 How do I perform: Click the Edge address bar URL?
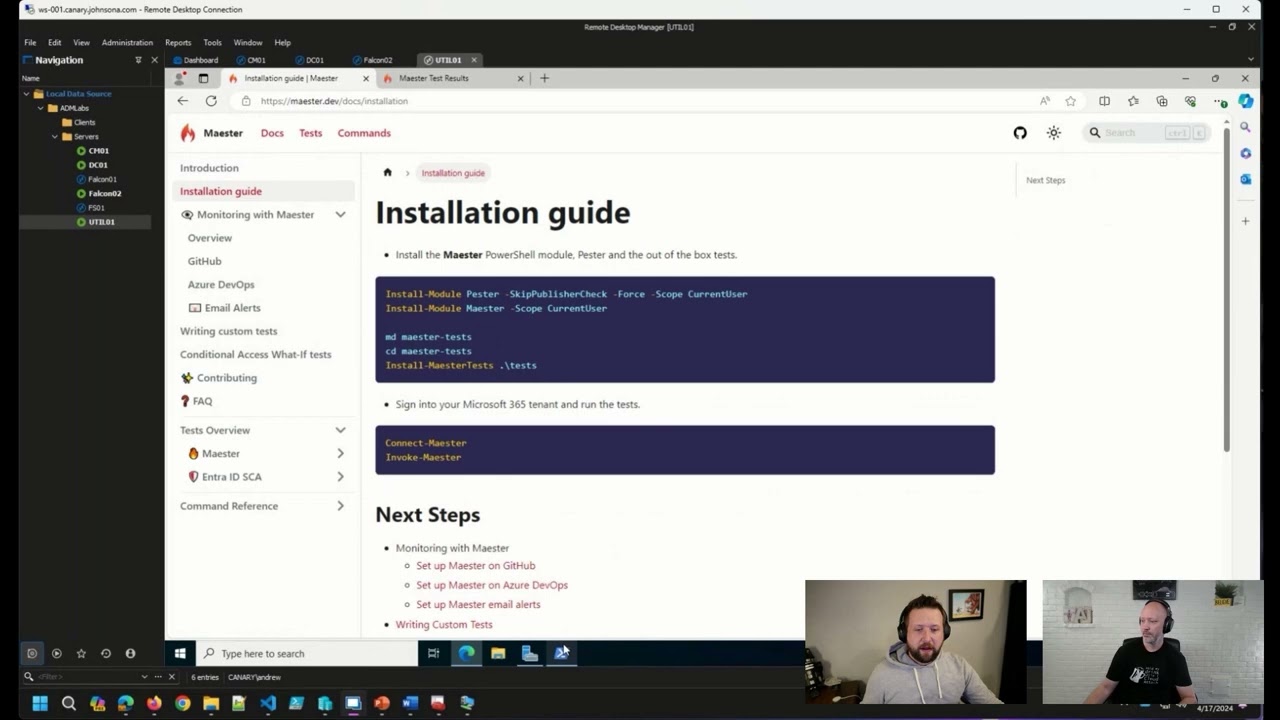click(334, 101)
